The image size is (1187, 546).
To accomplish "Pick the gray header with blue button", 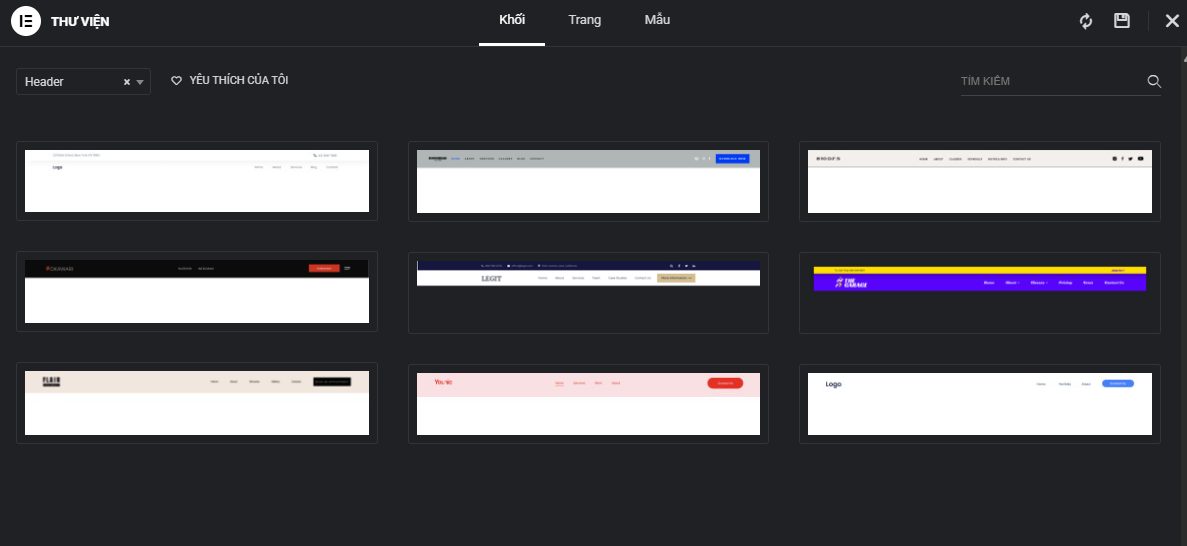I will pyautogui.click(x=588, y=180).
